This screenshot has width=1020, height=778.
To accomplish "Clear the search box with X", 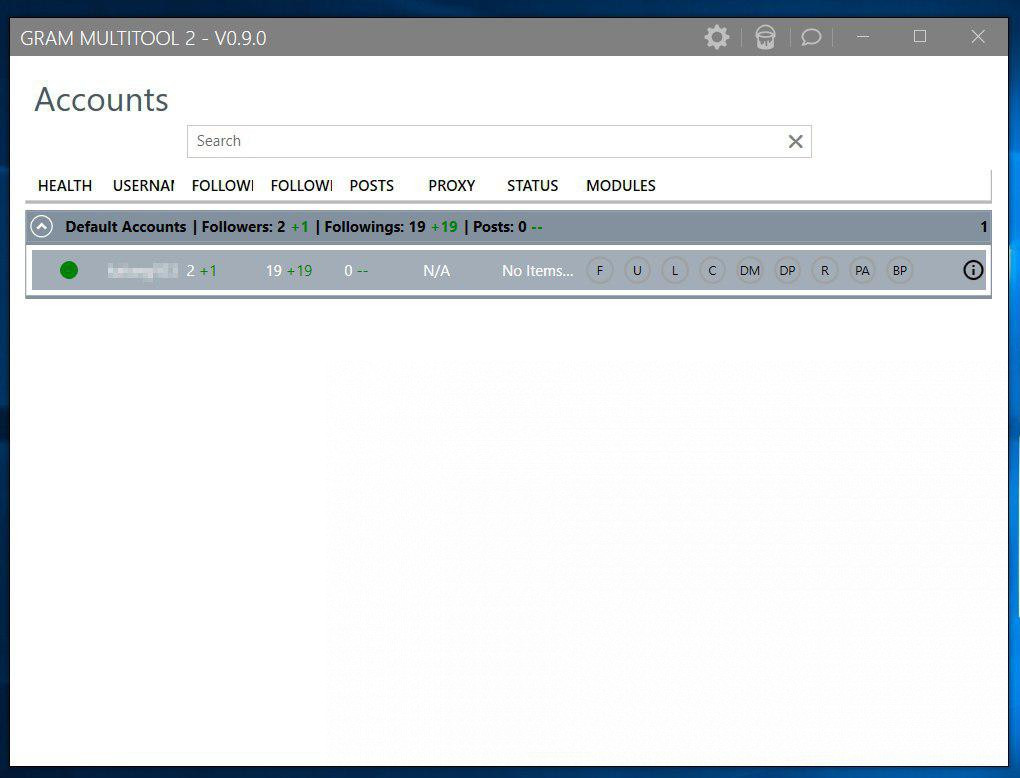I will (795, 142).
